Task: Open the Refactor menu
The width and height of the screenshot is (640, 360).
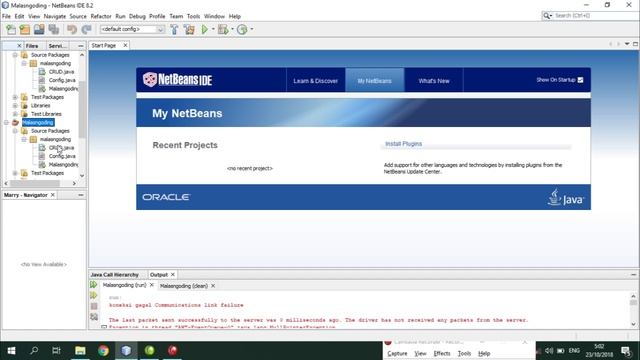Action: (101, 16)
